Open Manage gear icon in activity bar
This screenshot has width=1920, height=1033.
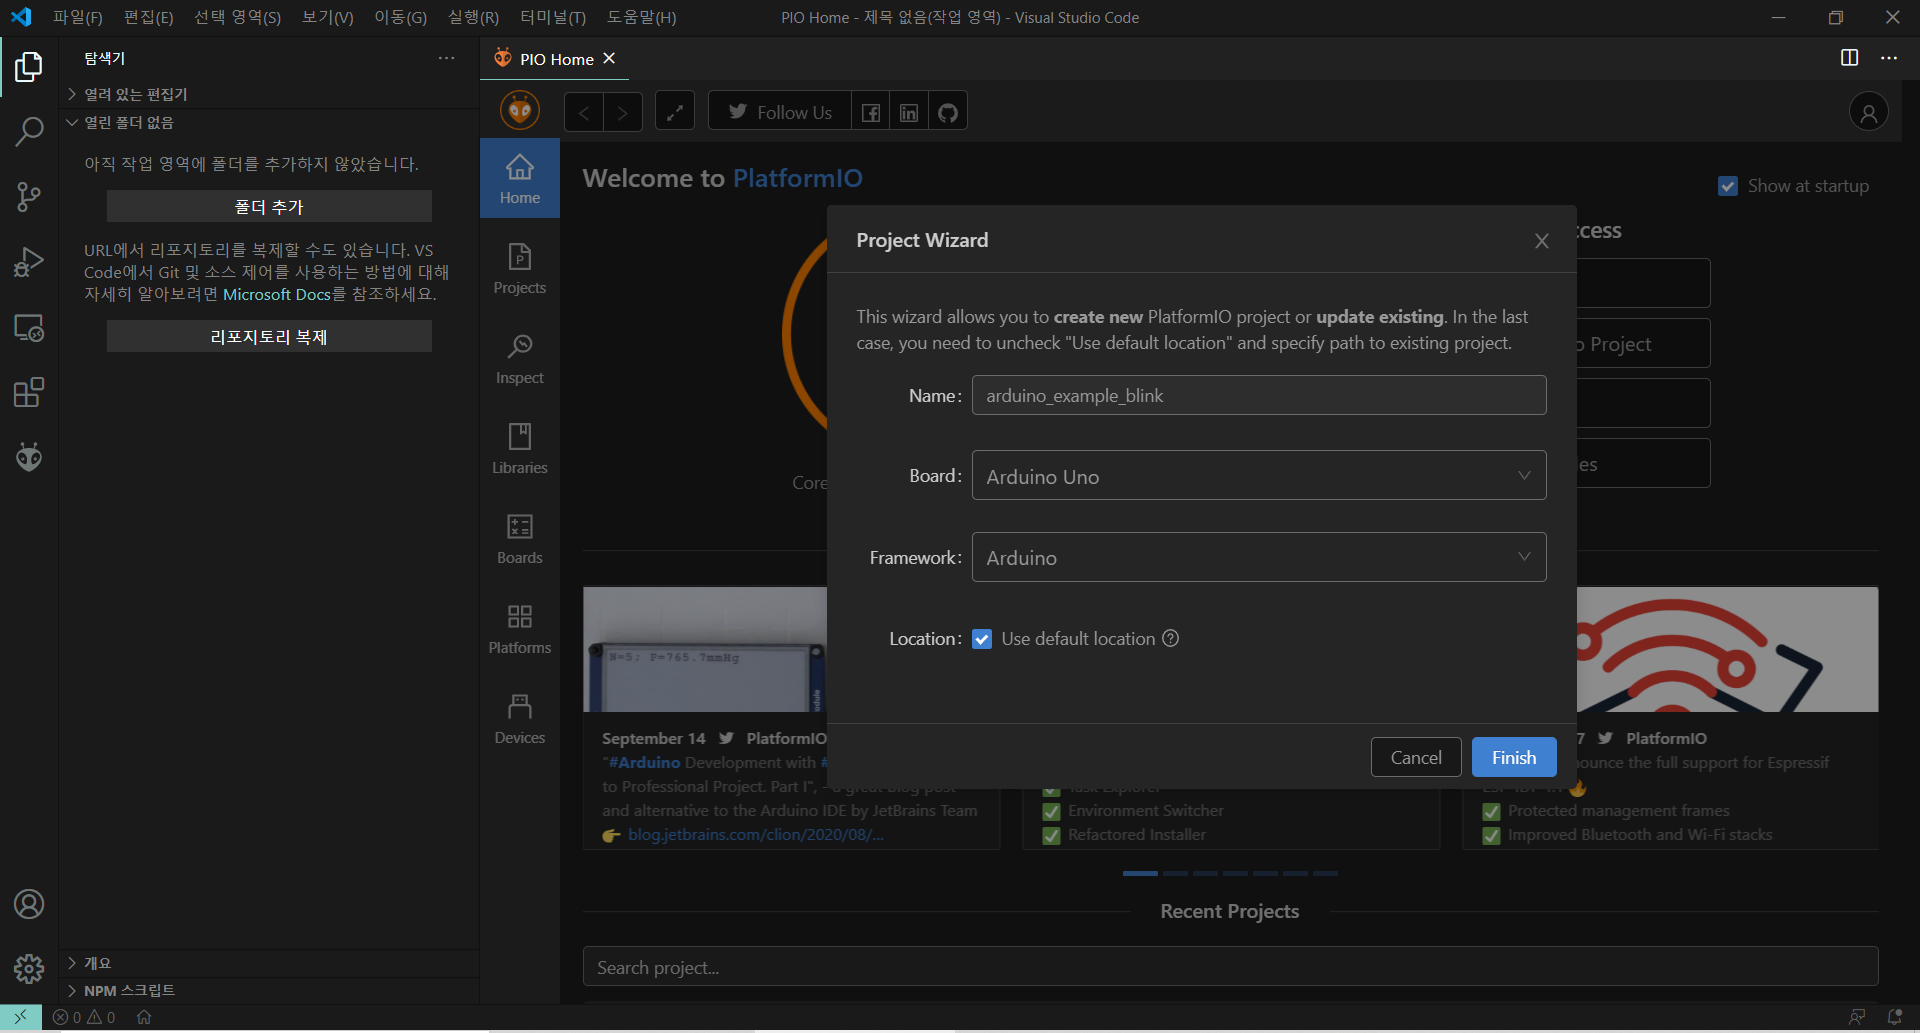point(29,968)
